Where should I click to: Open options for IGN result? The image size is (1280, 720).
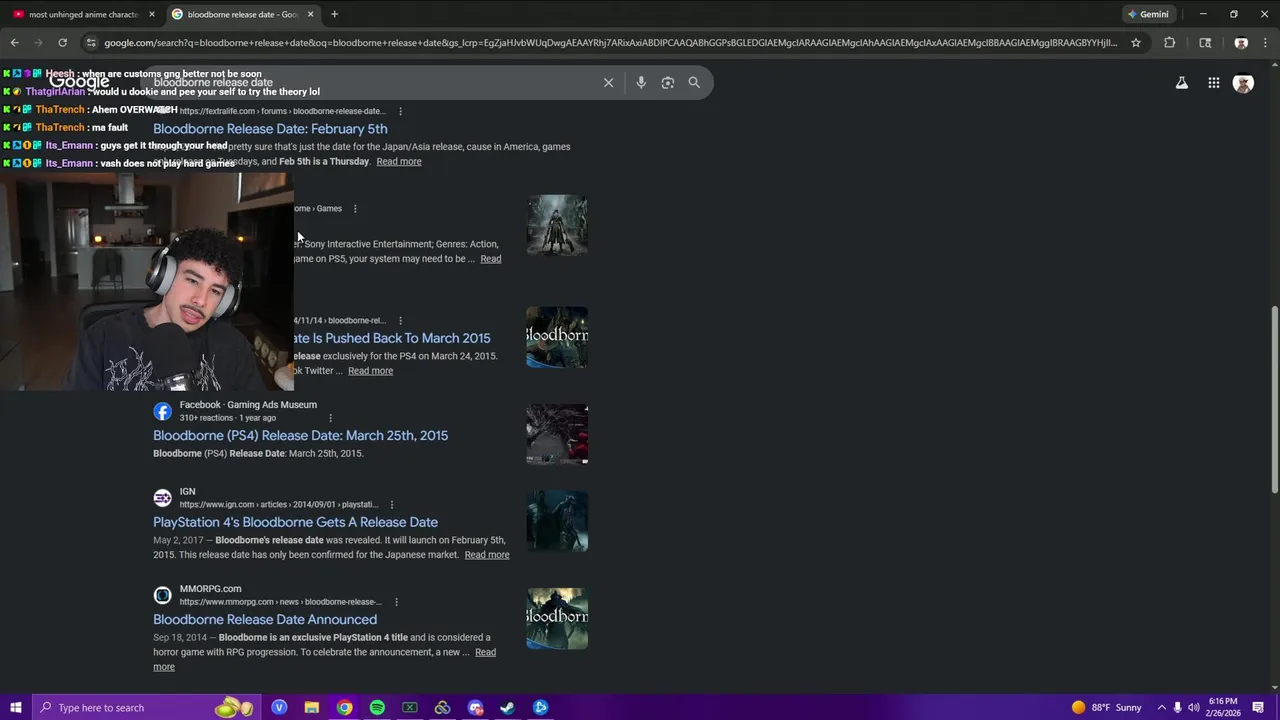(392, 505)
